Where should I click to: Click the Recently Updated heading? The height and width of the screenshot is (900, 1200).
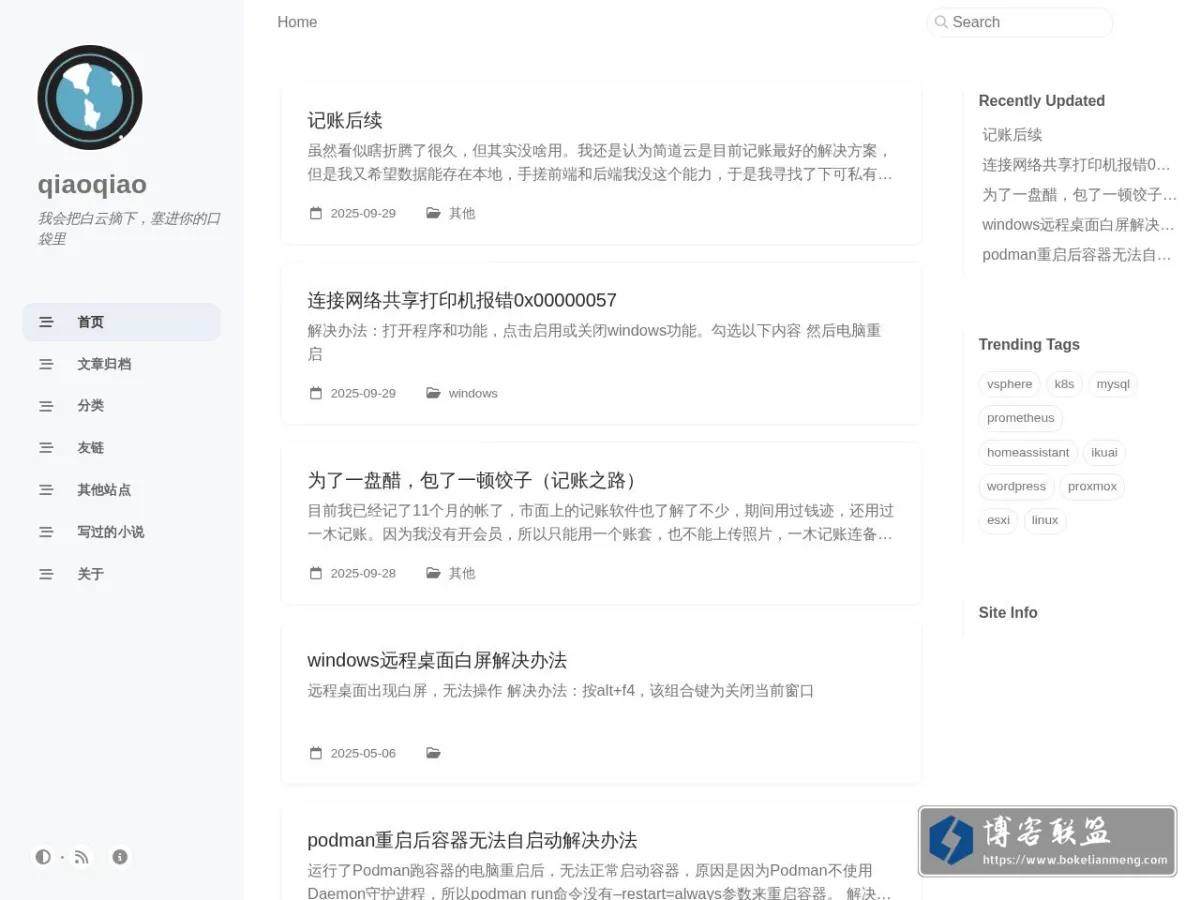click(1041, 101)
